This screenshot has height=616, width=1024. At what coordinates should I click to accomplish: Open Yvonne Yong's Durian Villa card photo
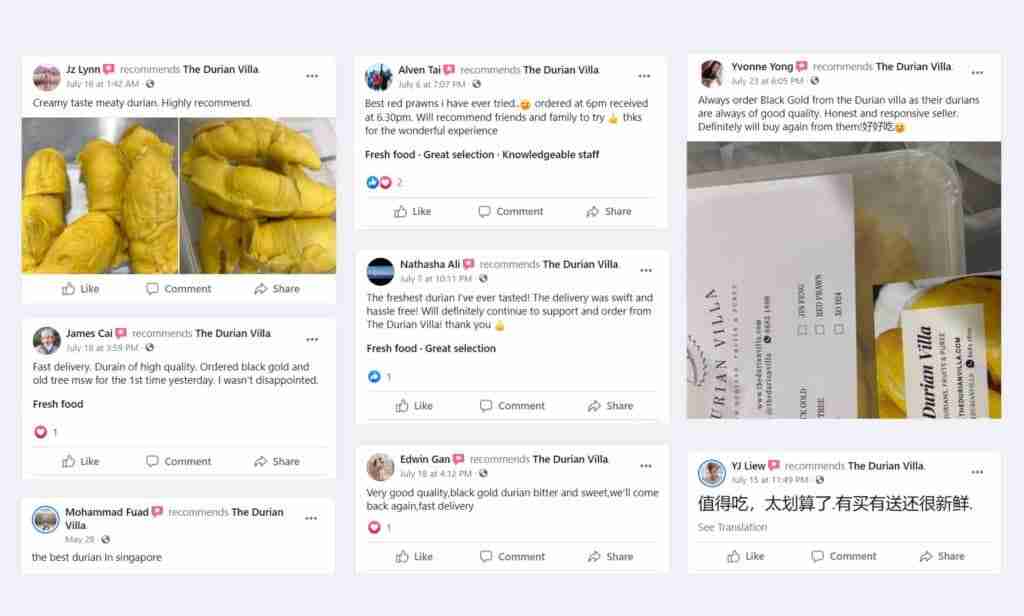[843, 280]
